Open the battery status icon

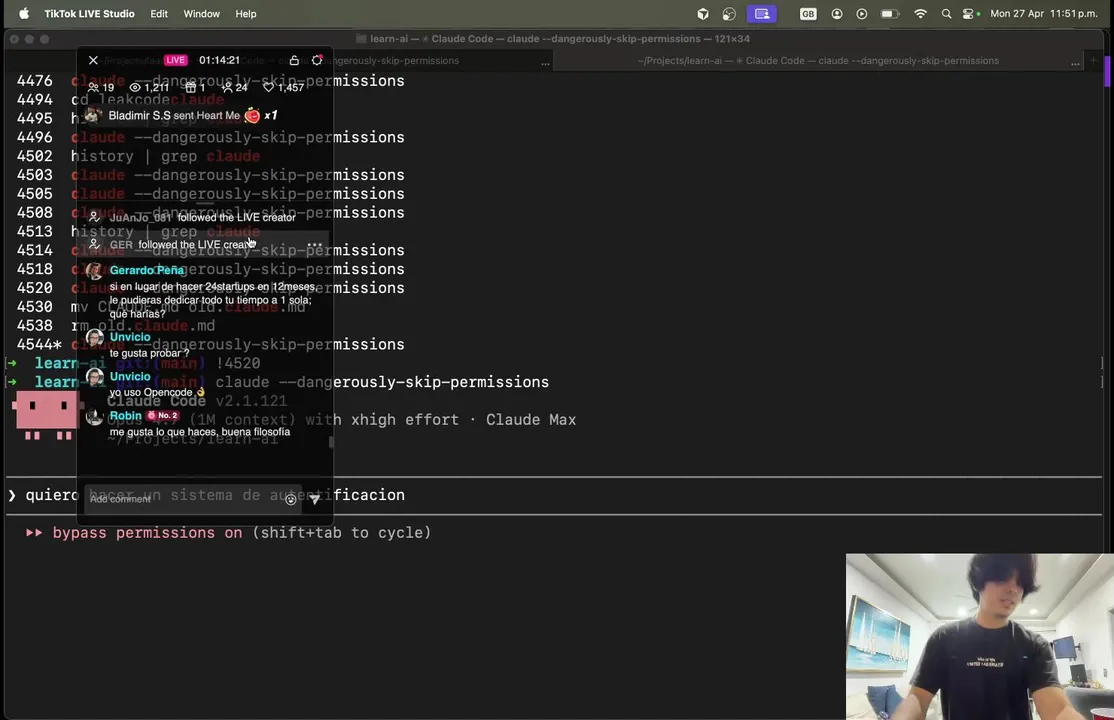[x=890, y=14]
